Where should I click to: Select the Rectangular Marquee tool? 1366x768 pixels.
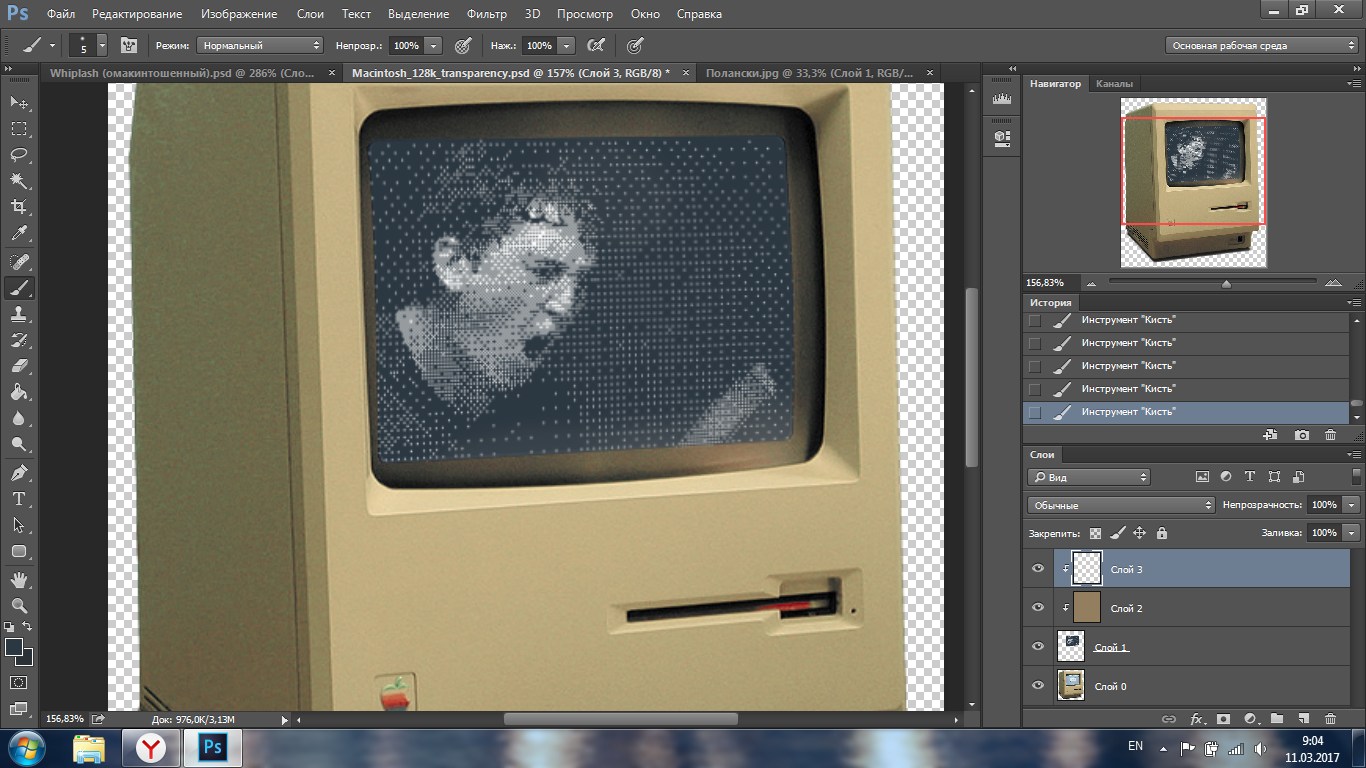pos(19,129)
